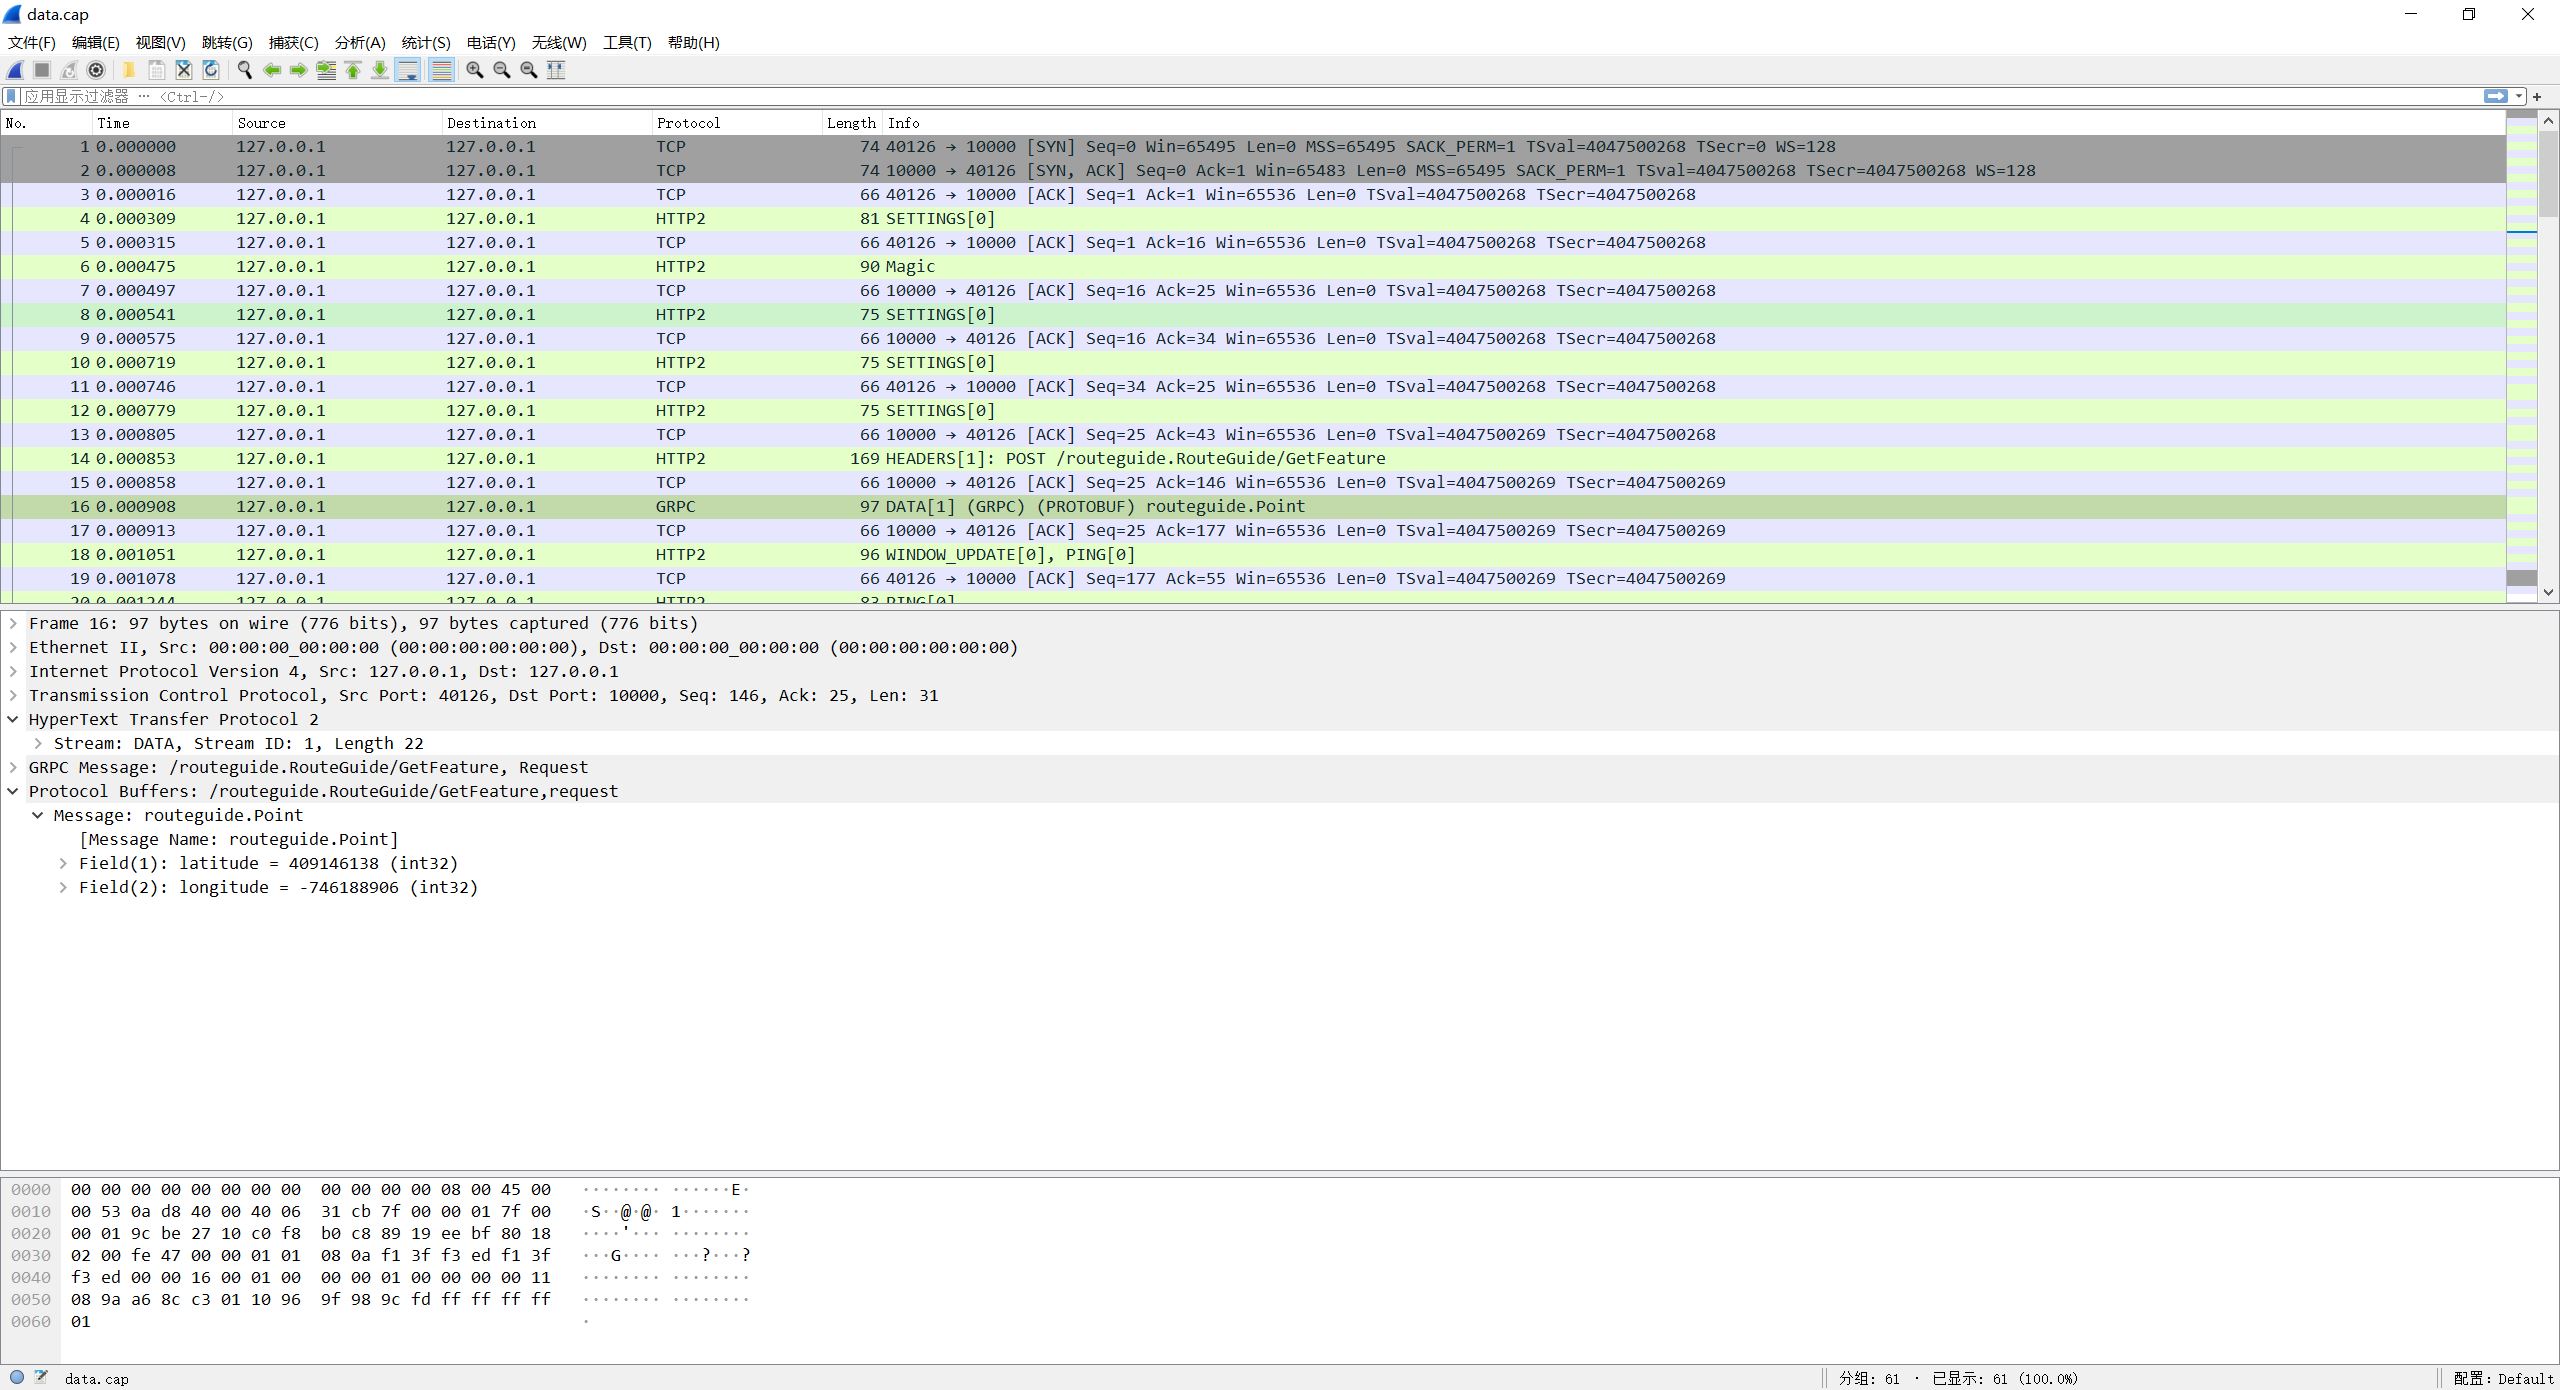This screenshot has width=2560, height=1390.
Task: Apply the display filter arrow button
Action: 2496,97
